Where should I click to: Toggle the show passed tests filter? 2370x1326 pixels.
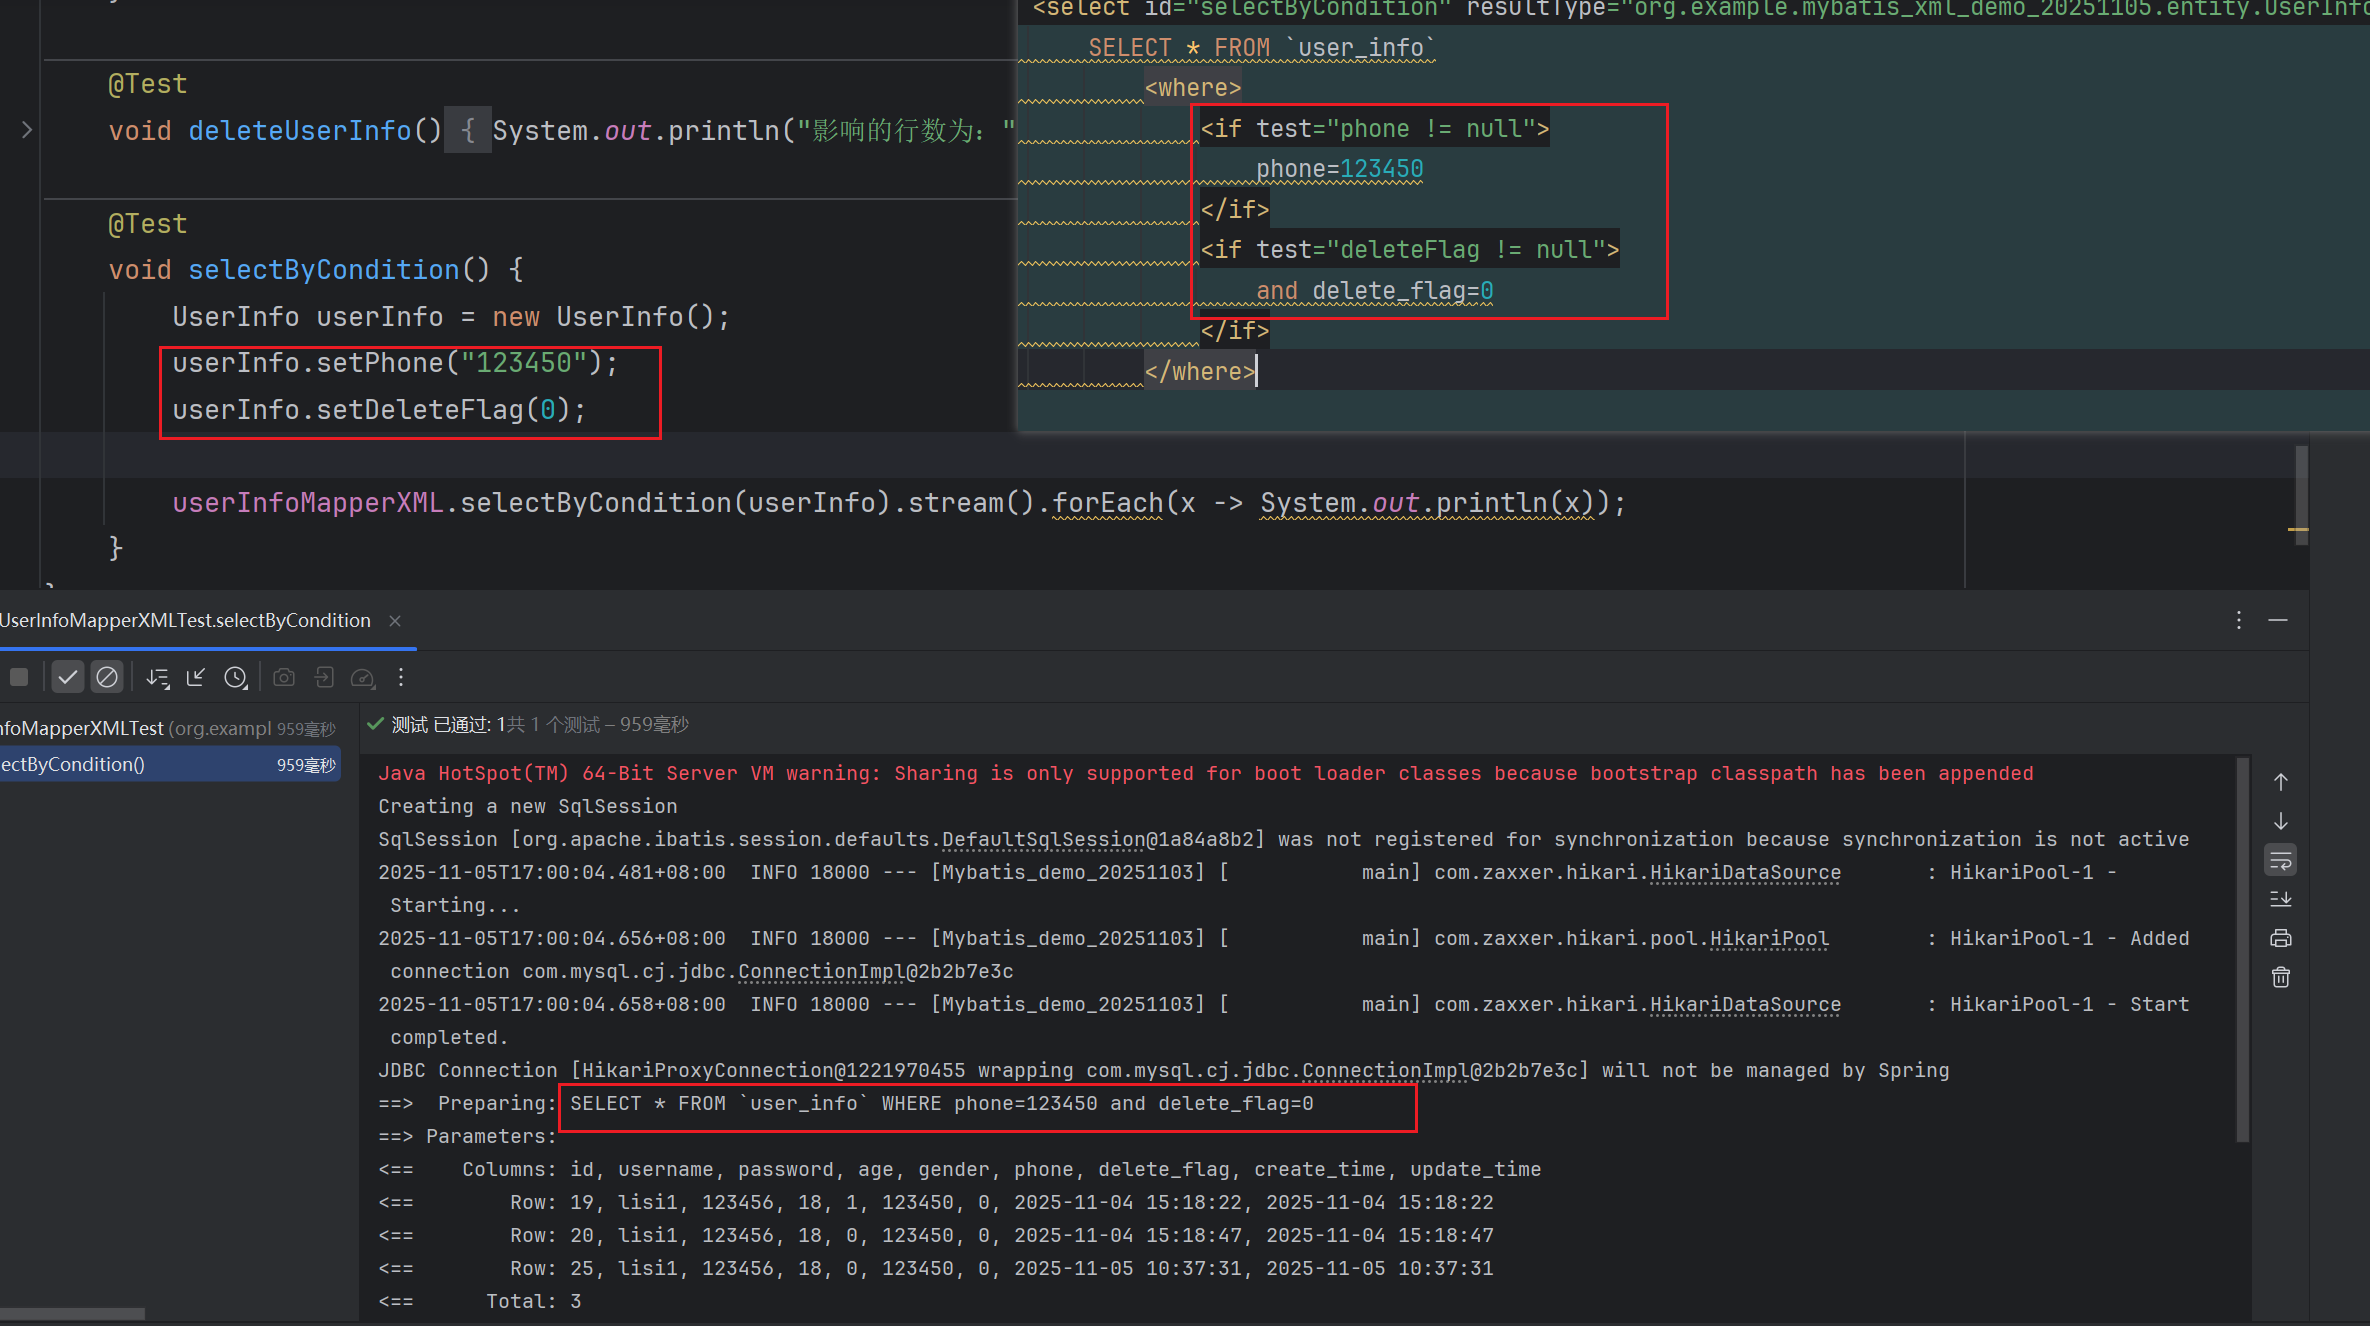(67, 677)
